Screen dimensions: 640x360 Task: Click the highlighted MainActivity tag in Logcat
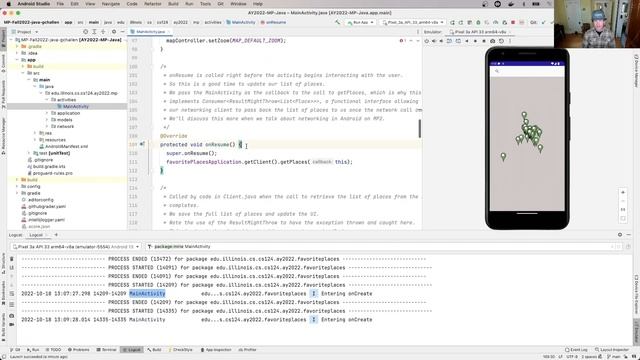[147, 293]
